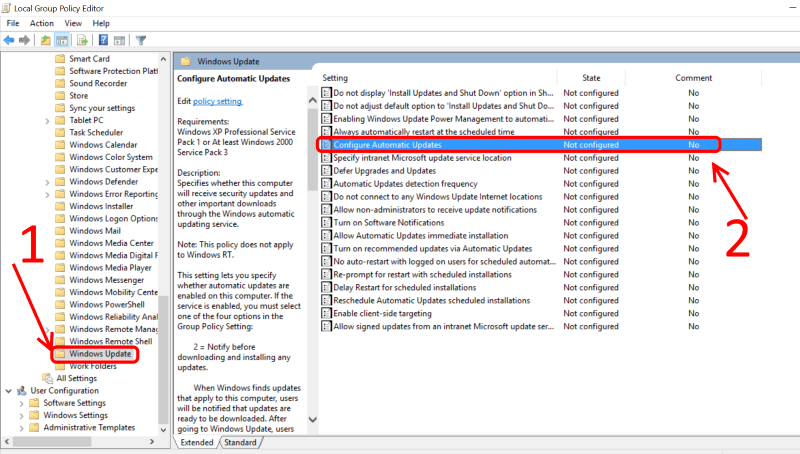Click the Back arrow toolbar icon
Viewport: 800px width, 454px height.
tap(9, 40)
